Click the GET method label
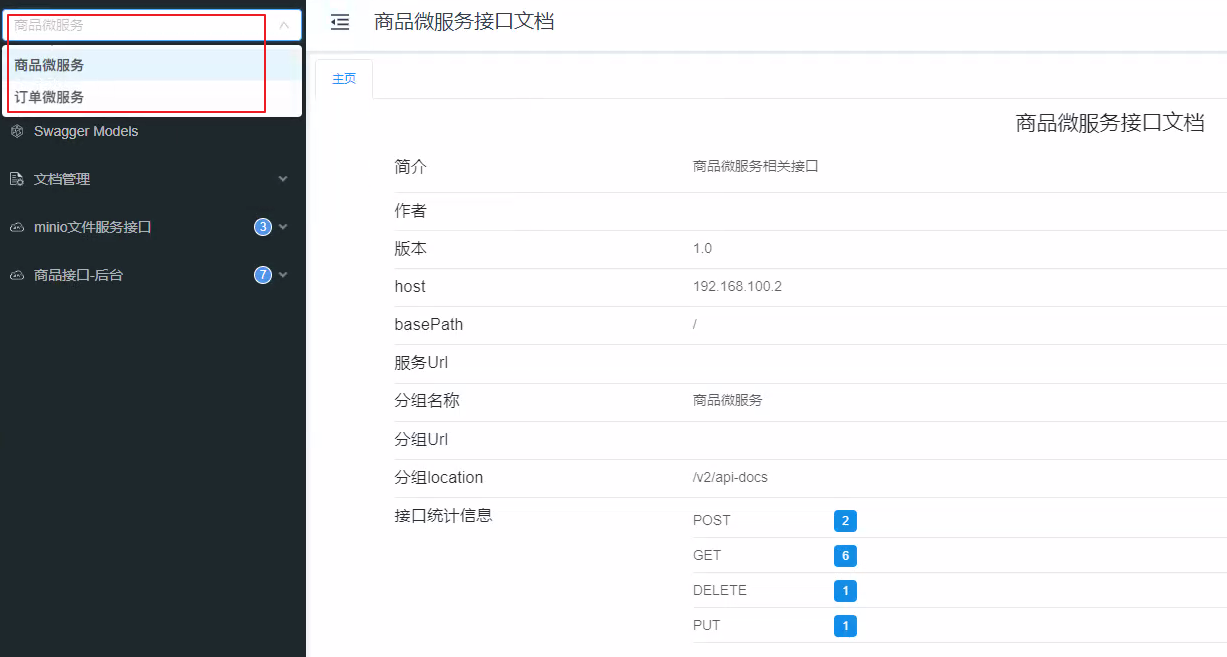The image size is (1227, 657). (707, 555)
